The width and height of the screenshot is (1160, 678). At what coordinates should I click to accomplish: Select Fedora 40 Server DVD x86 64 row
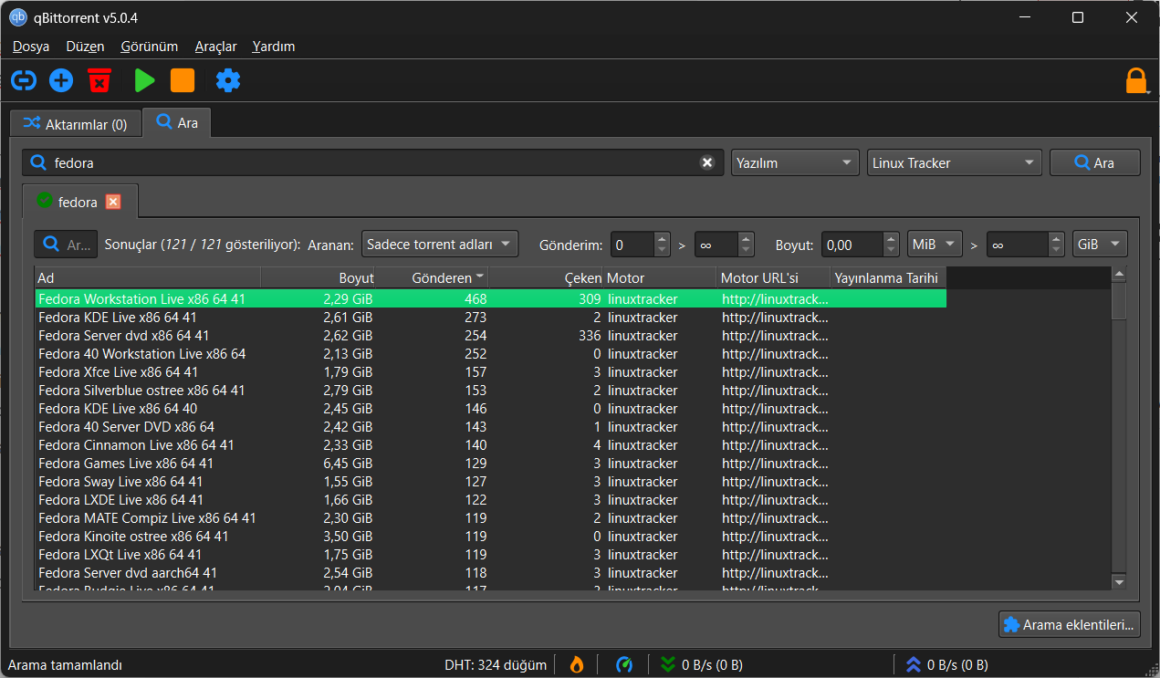point(490,427)
